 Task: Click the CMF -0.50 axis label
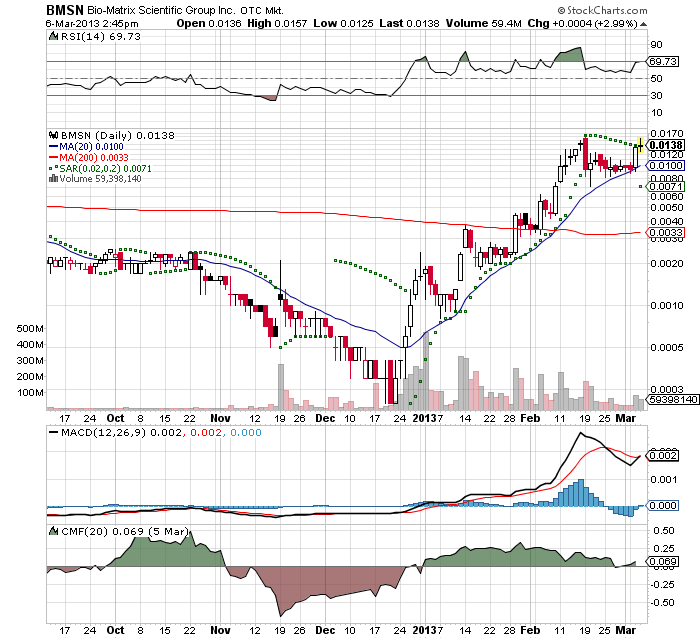(x=663, y=603)
